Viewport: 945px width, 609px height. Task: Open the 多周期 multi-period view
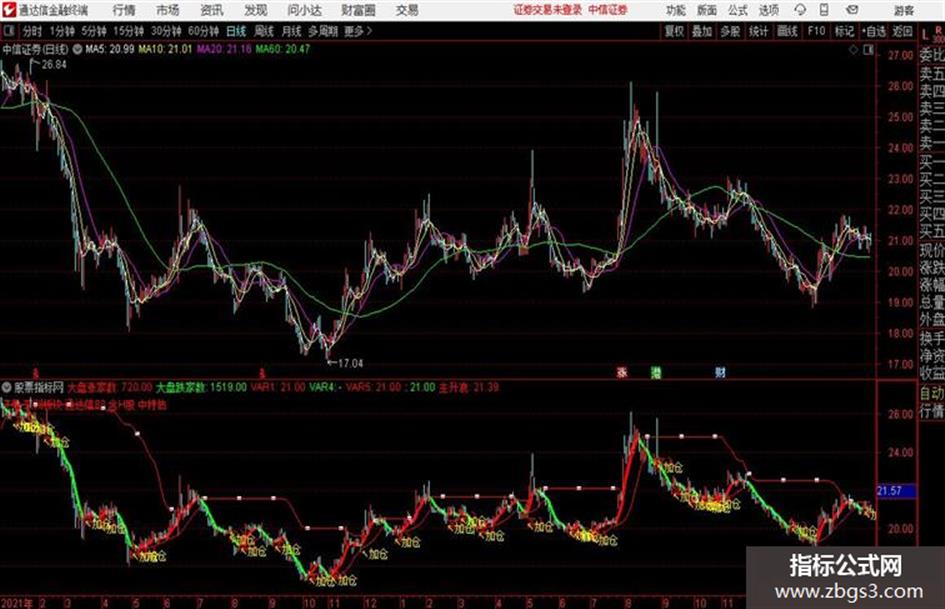pos(322,31)
